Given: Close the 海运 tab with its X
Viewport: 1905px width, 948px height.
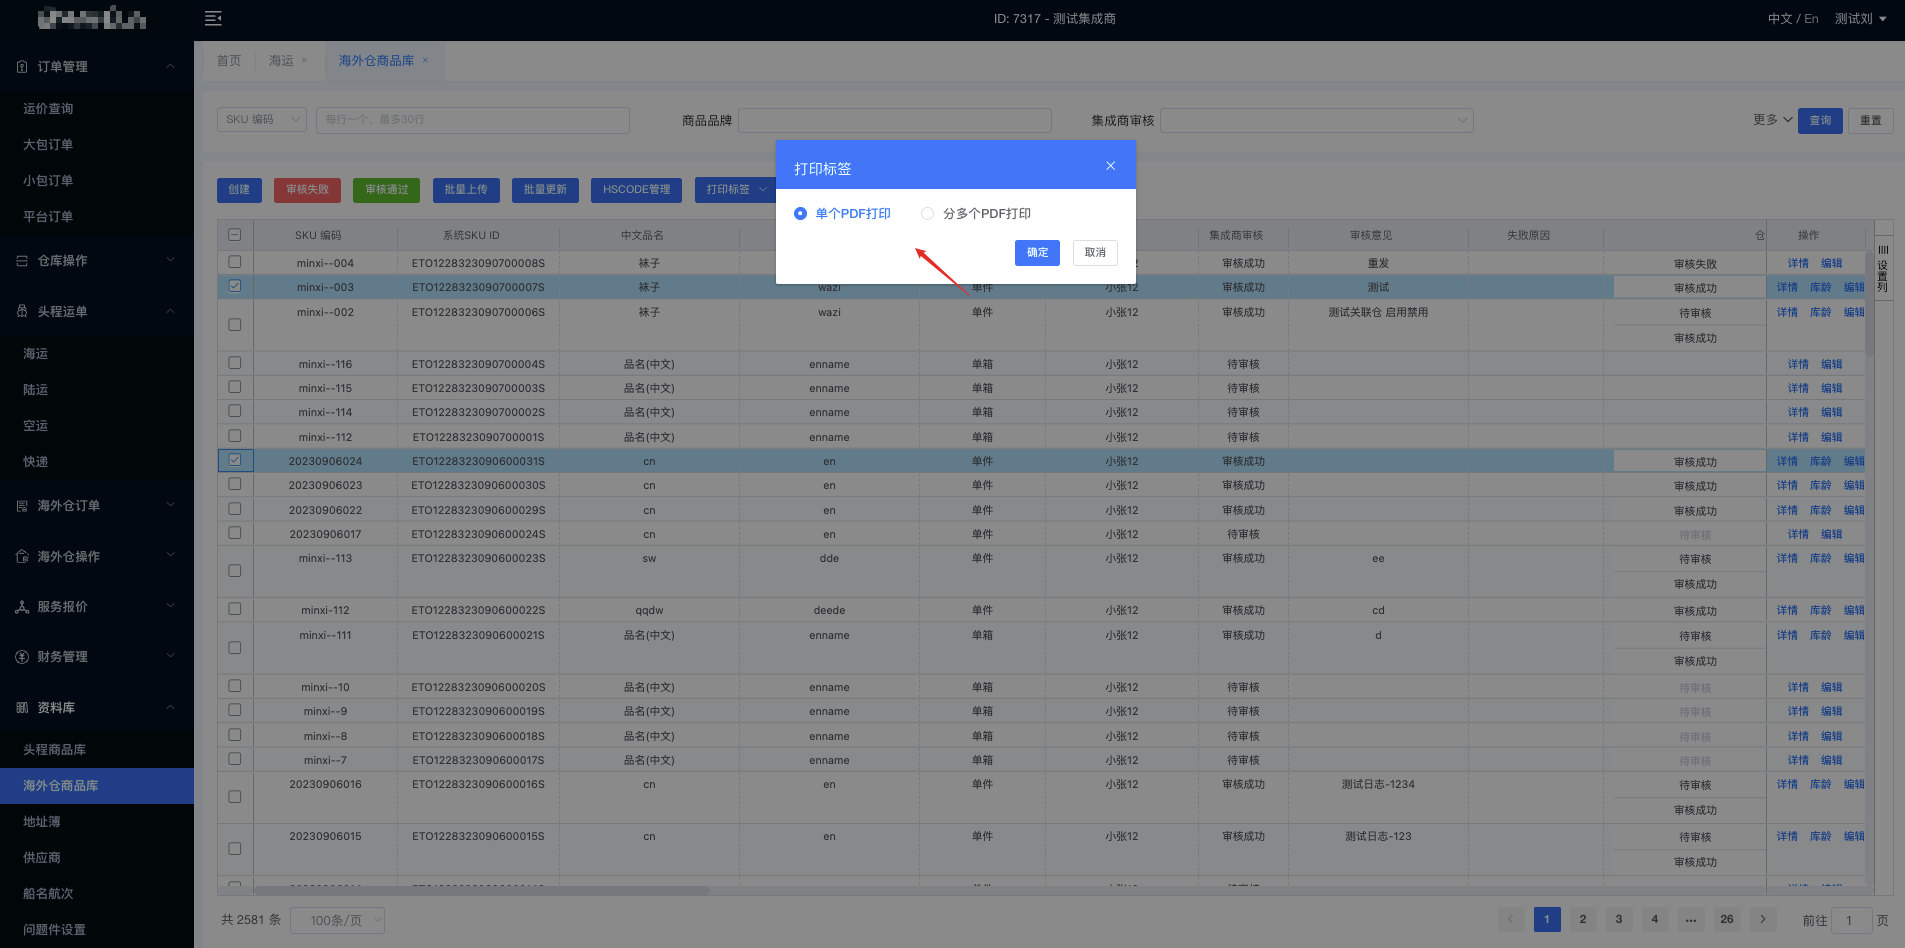Looking at the screenshot, I should point(304,61).
